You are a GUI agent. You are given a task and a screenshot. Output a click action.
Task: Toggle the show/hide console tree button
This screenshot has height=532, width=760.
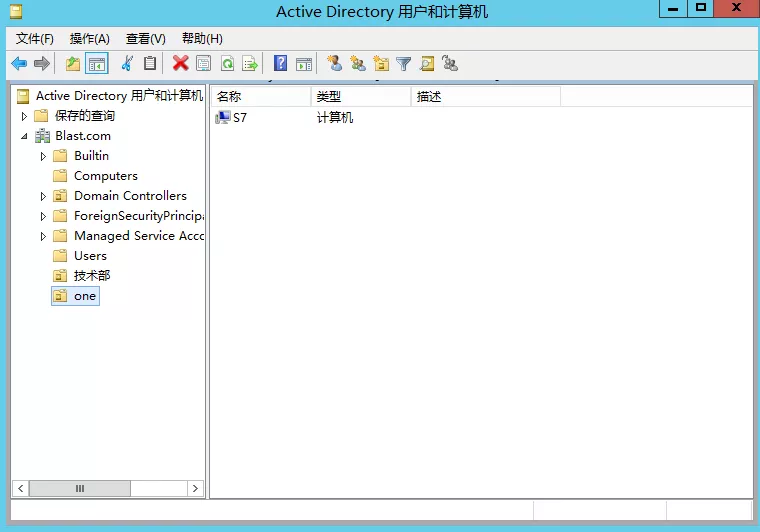97,64
